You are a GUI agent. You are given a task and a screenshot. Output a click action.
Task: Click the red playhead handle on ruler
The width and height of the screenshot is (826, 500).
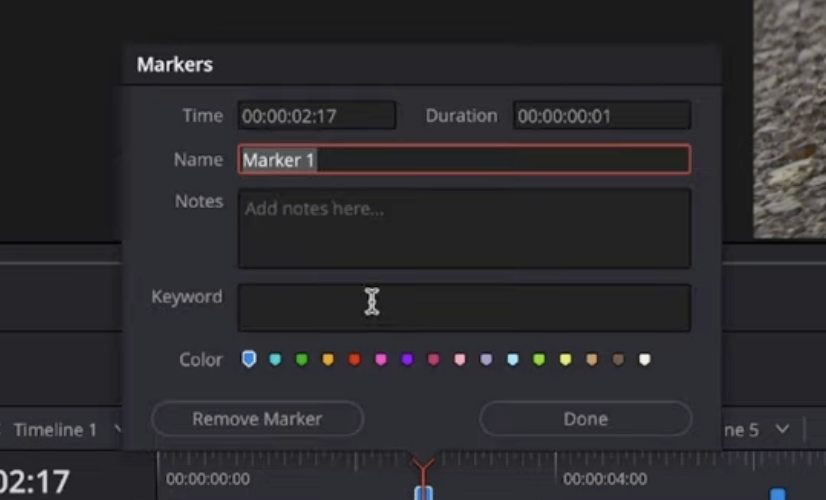pos(423,466)
